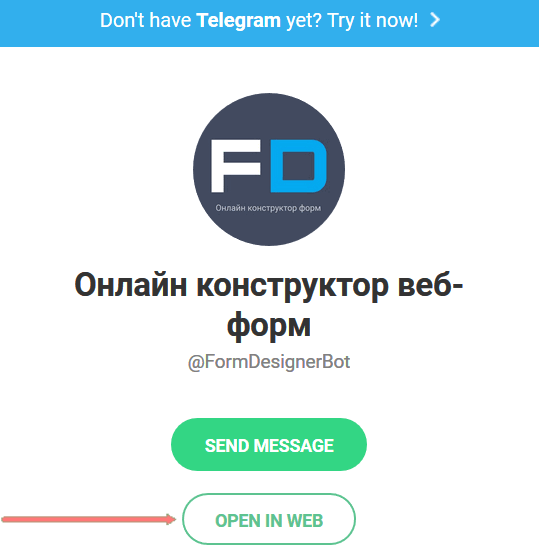Viewport: 539px width, 551px height.
Task: Click the word "конструктор" in the heading
Action: coord(292,287)
